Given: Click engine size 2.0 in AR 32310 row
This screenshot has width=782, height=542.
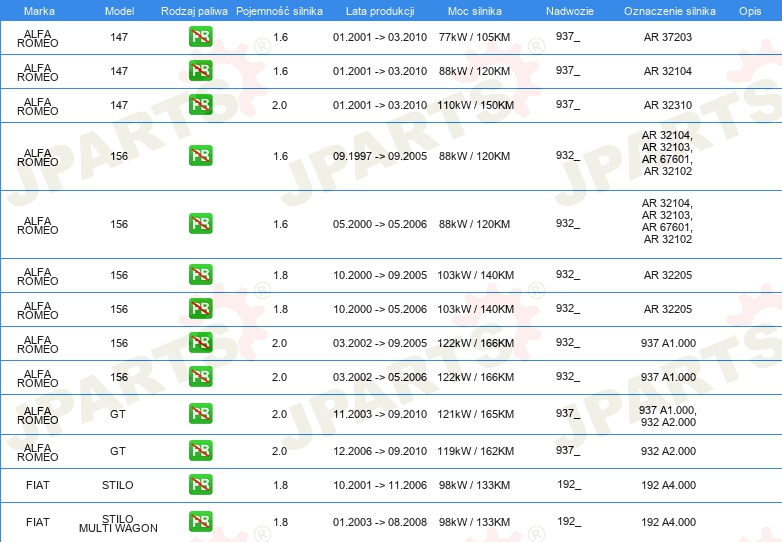Looking at the screenshot, I should (279, 105).
